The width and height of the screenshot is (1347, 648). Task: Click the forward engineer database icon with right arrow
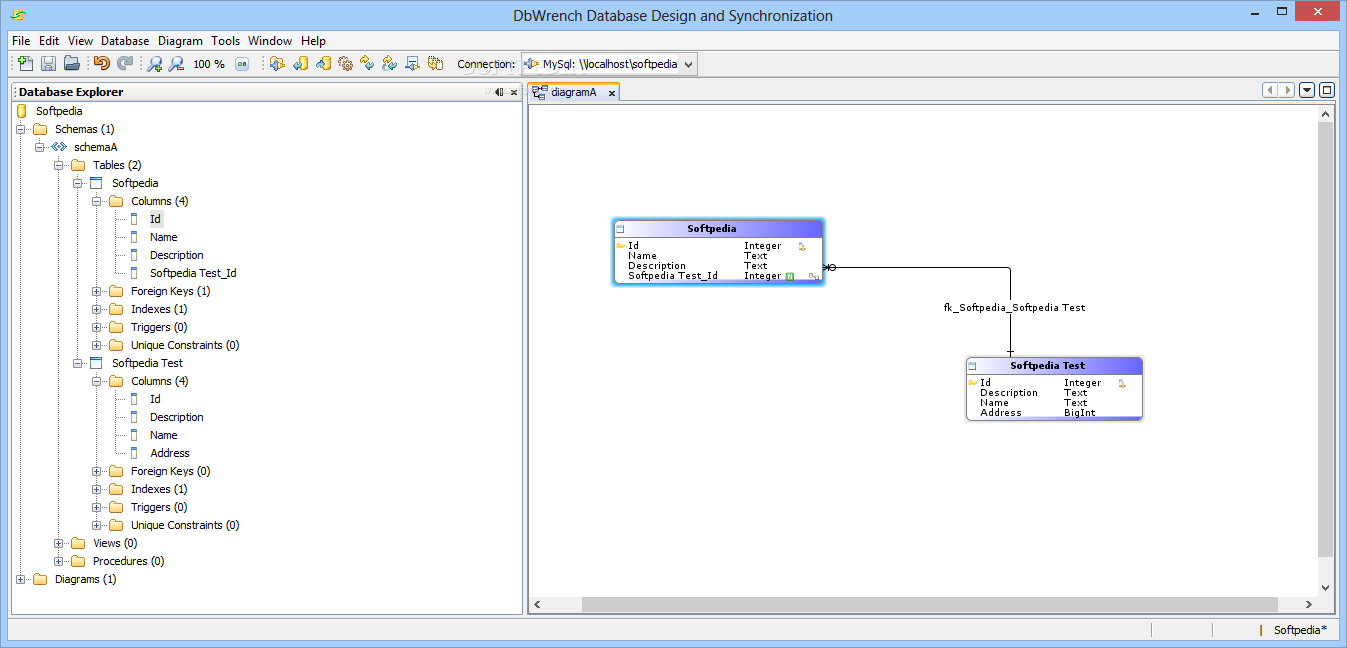[323, 64]
